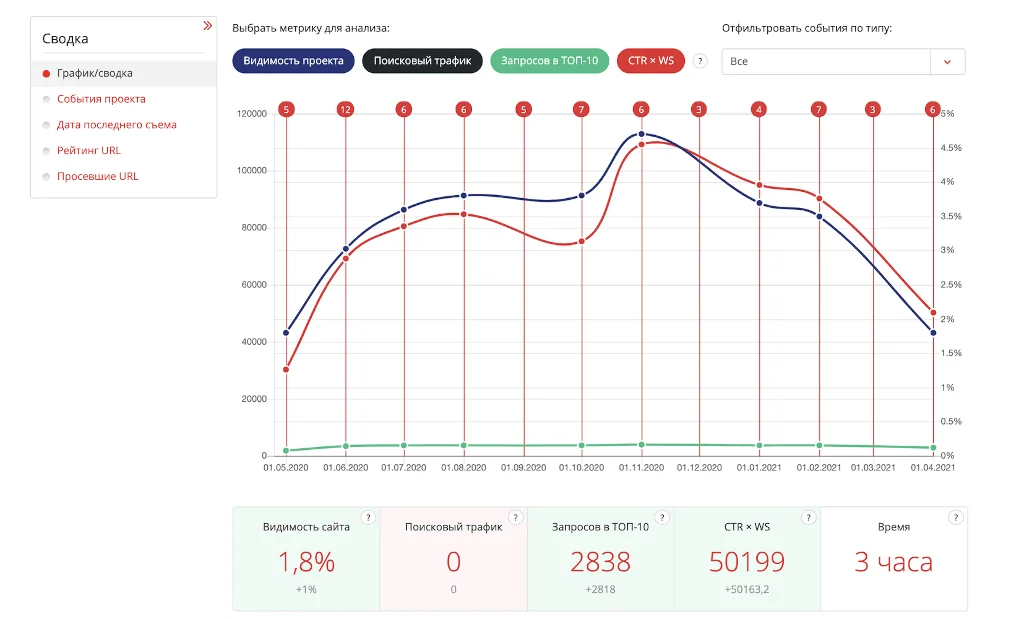Click the event badge above 01.12.2020
This screenshot has width=1024, height=619.
point(699,109)
